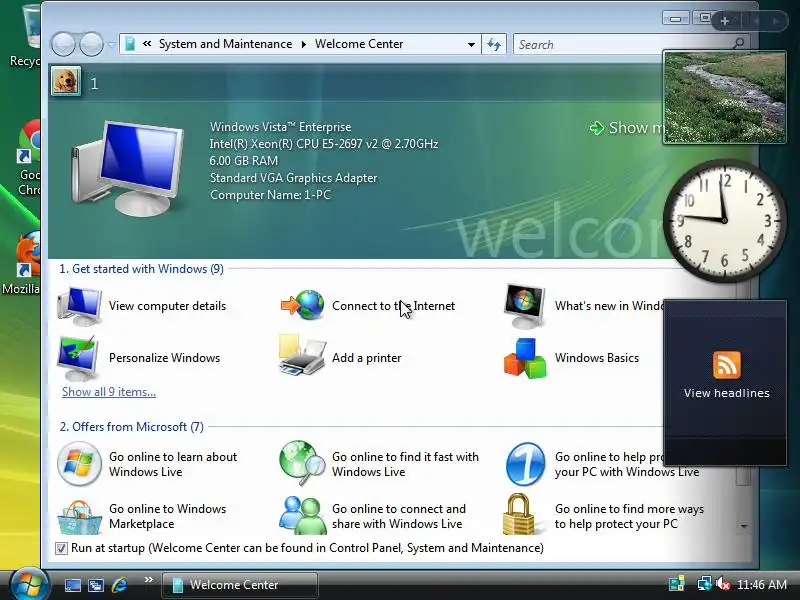Viewport: 800px width, 600px height.
Task: Select find it fast with Windows Live icon
Action: (302, 463)
